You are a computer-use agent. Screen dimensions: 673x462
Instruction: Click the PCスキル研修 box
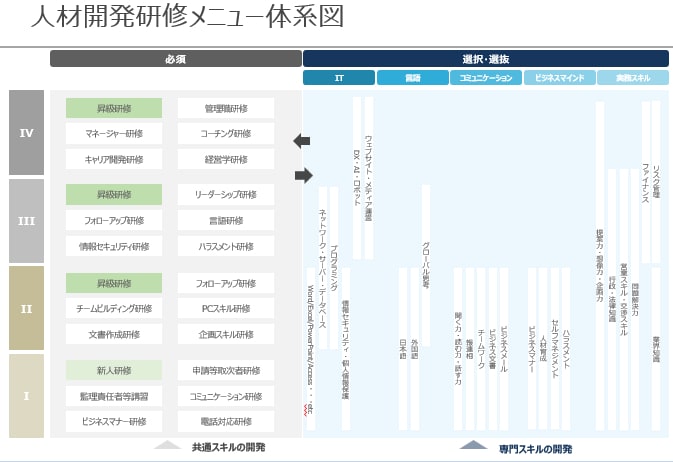click(226, 308)
